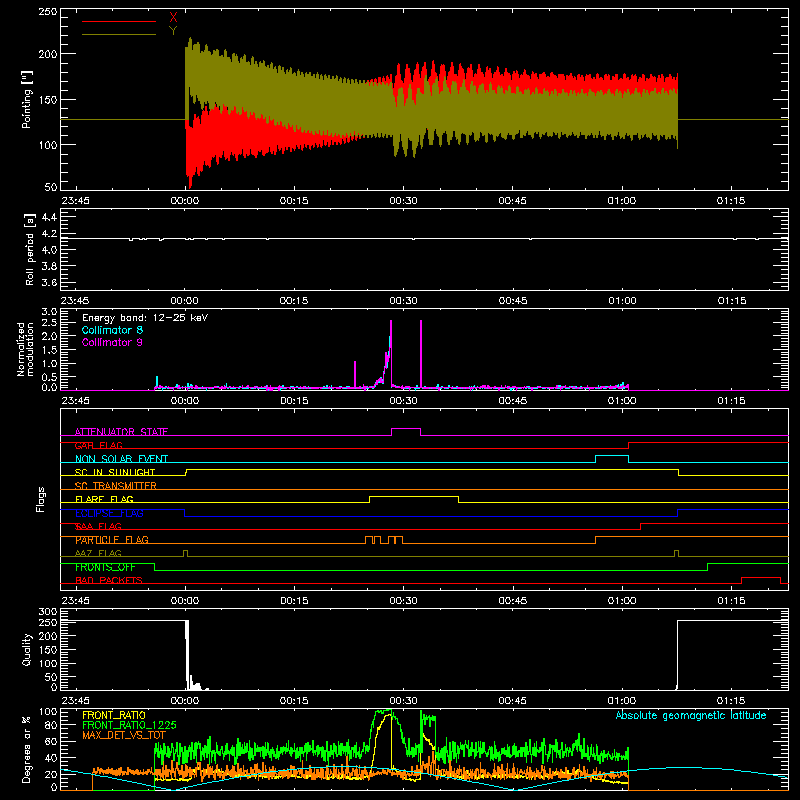Select the Absolute geomagnetic latitude caption
This screenshot has width=800, height=800.
tap(691, 716)
